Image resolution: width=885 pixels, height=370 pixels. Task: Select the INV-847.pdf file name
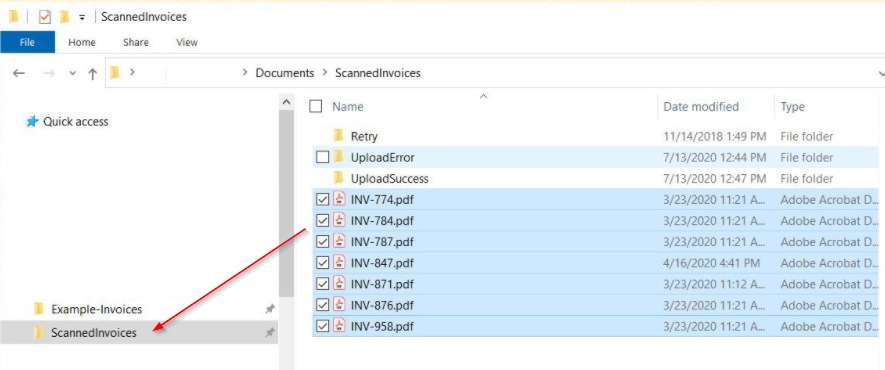[x=382, y=263]
